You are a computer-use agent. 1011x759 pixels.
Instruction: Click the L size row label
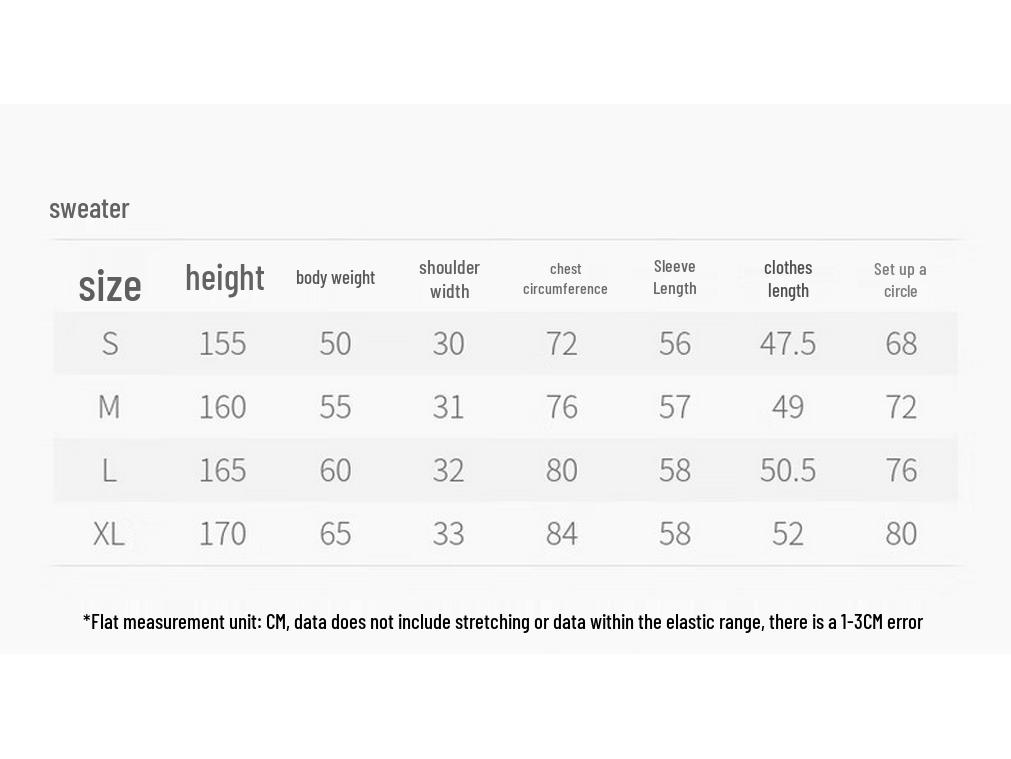(109, 470)
